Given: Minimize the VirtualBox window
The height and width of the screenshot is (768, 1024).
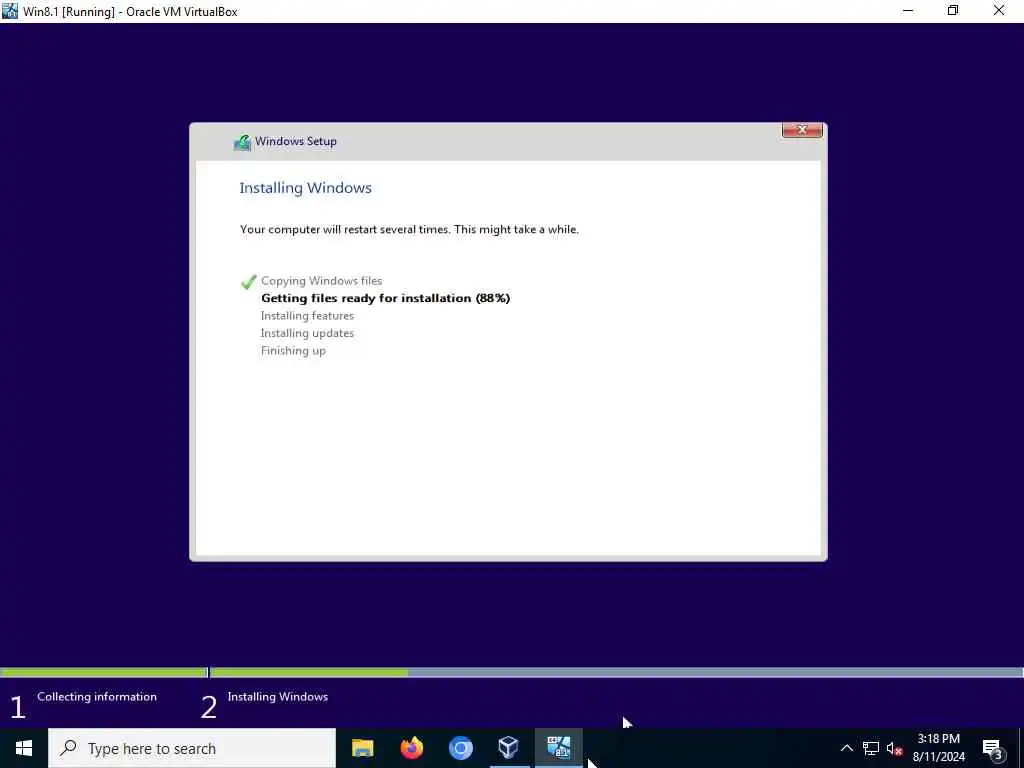Looking at the screenshot, I should [908, 11].
